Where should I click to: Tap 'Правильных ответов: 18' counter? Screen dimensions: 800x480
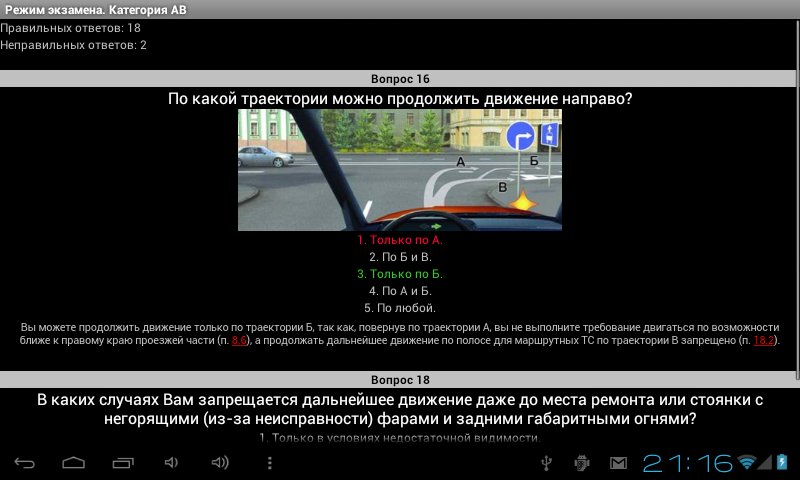tap(70, 28)
